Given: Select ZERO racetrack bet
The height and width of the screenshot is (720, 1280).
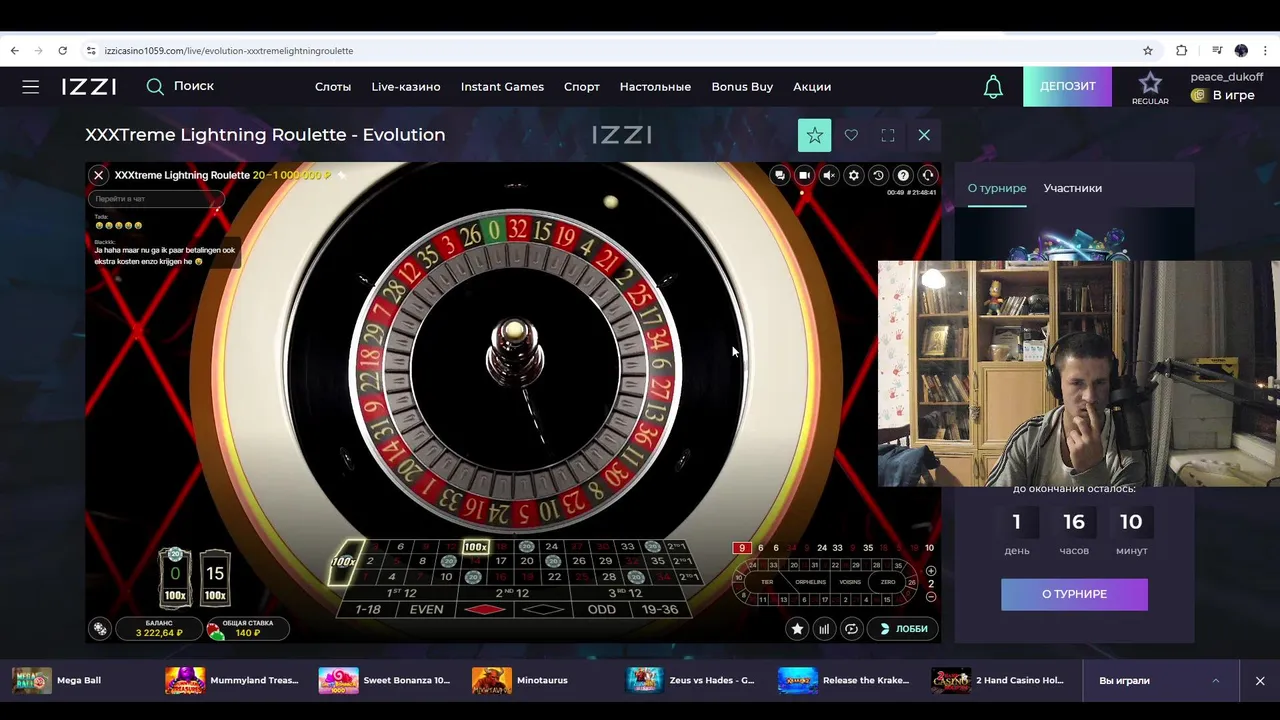Looking at the screenshot, I should (888, 582).
